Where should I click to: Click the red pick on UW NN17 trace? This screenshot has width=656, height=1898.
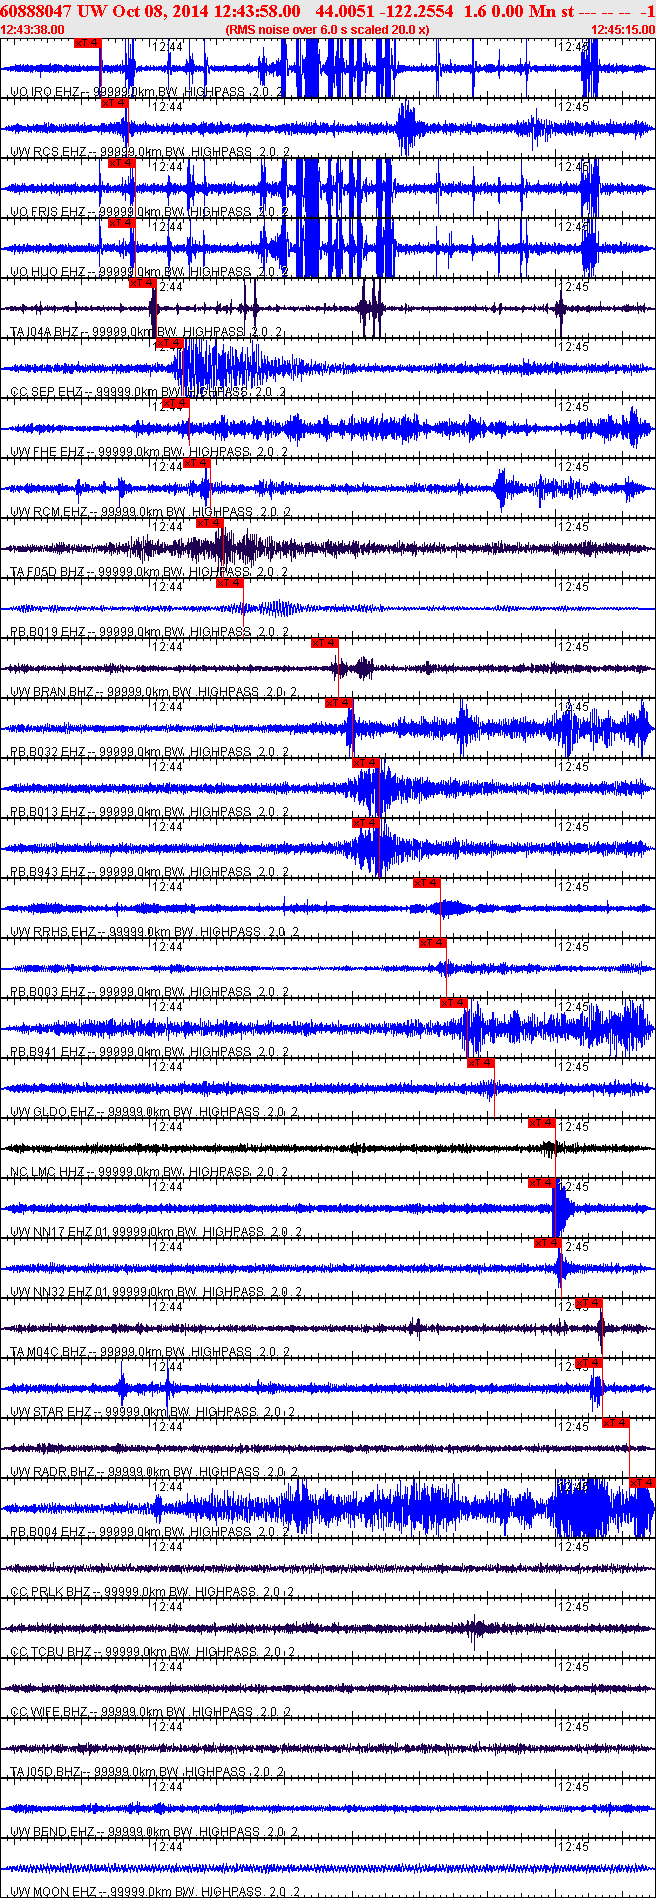coord(541,1183)
